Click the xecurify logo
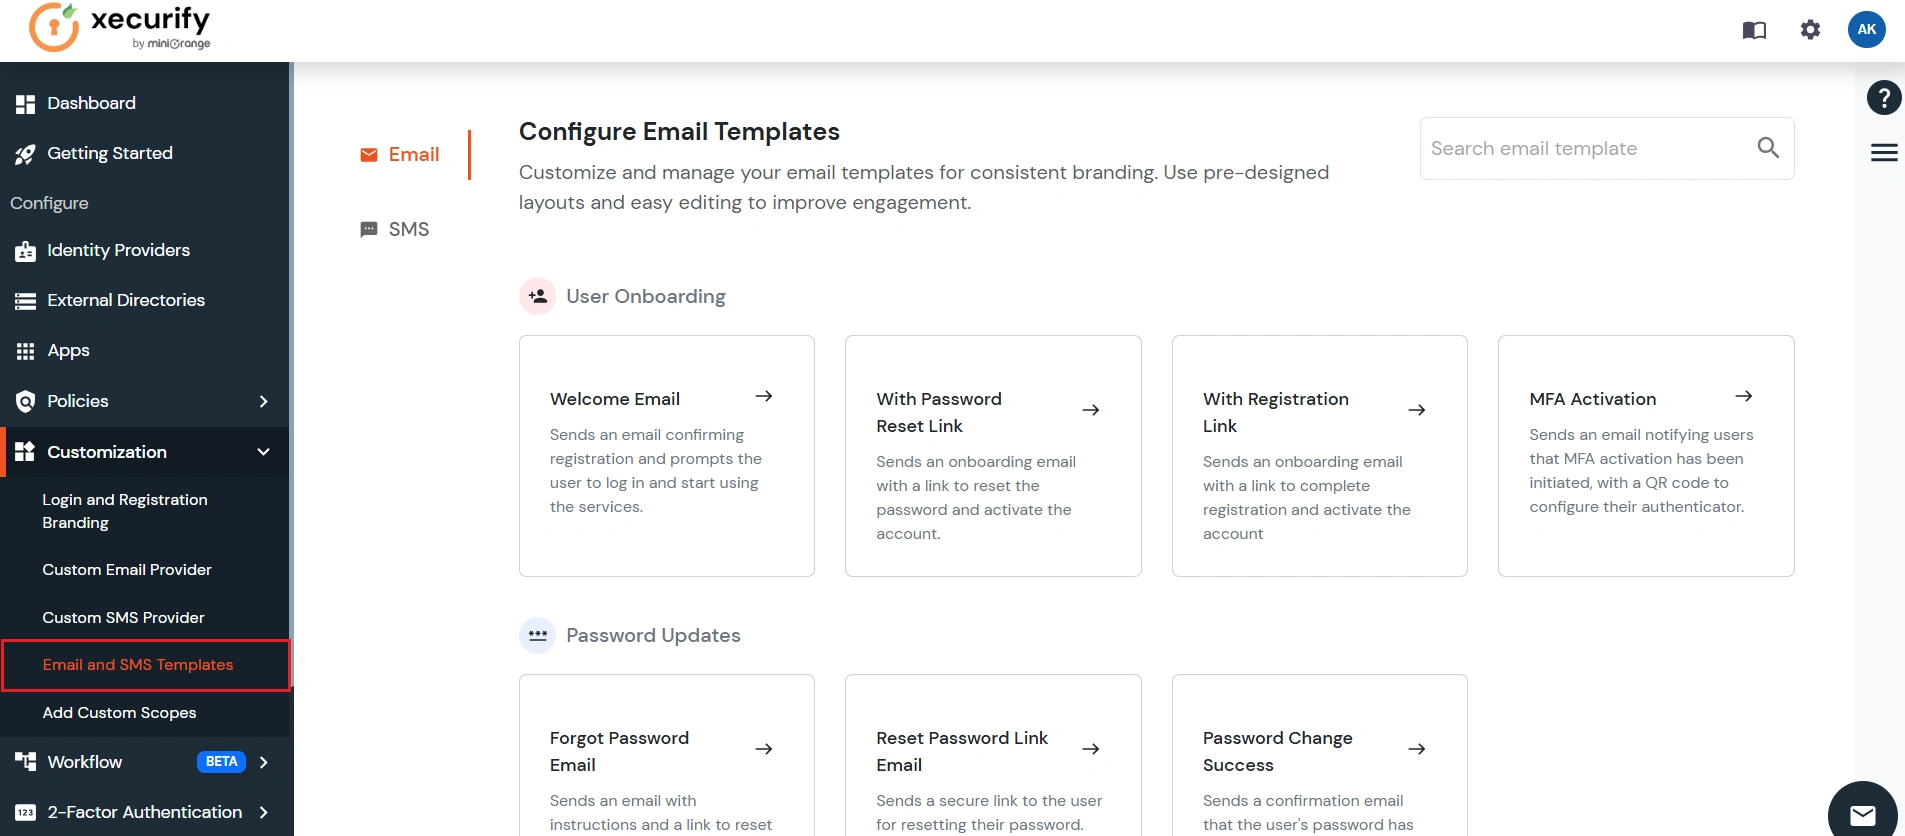This screenshot has height=836, width=1905. [x=120, y=27]
